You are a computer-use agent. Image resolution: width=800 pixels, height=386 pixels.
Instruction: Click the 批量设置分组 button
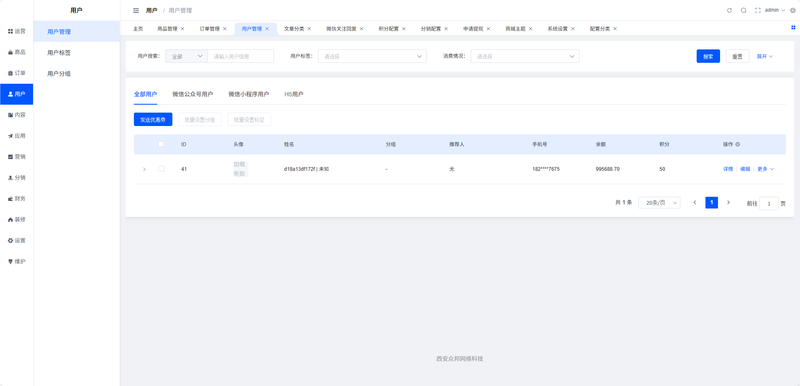tap(200, 120)
